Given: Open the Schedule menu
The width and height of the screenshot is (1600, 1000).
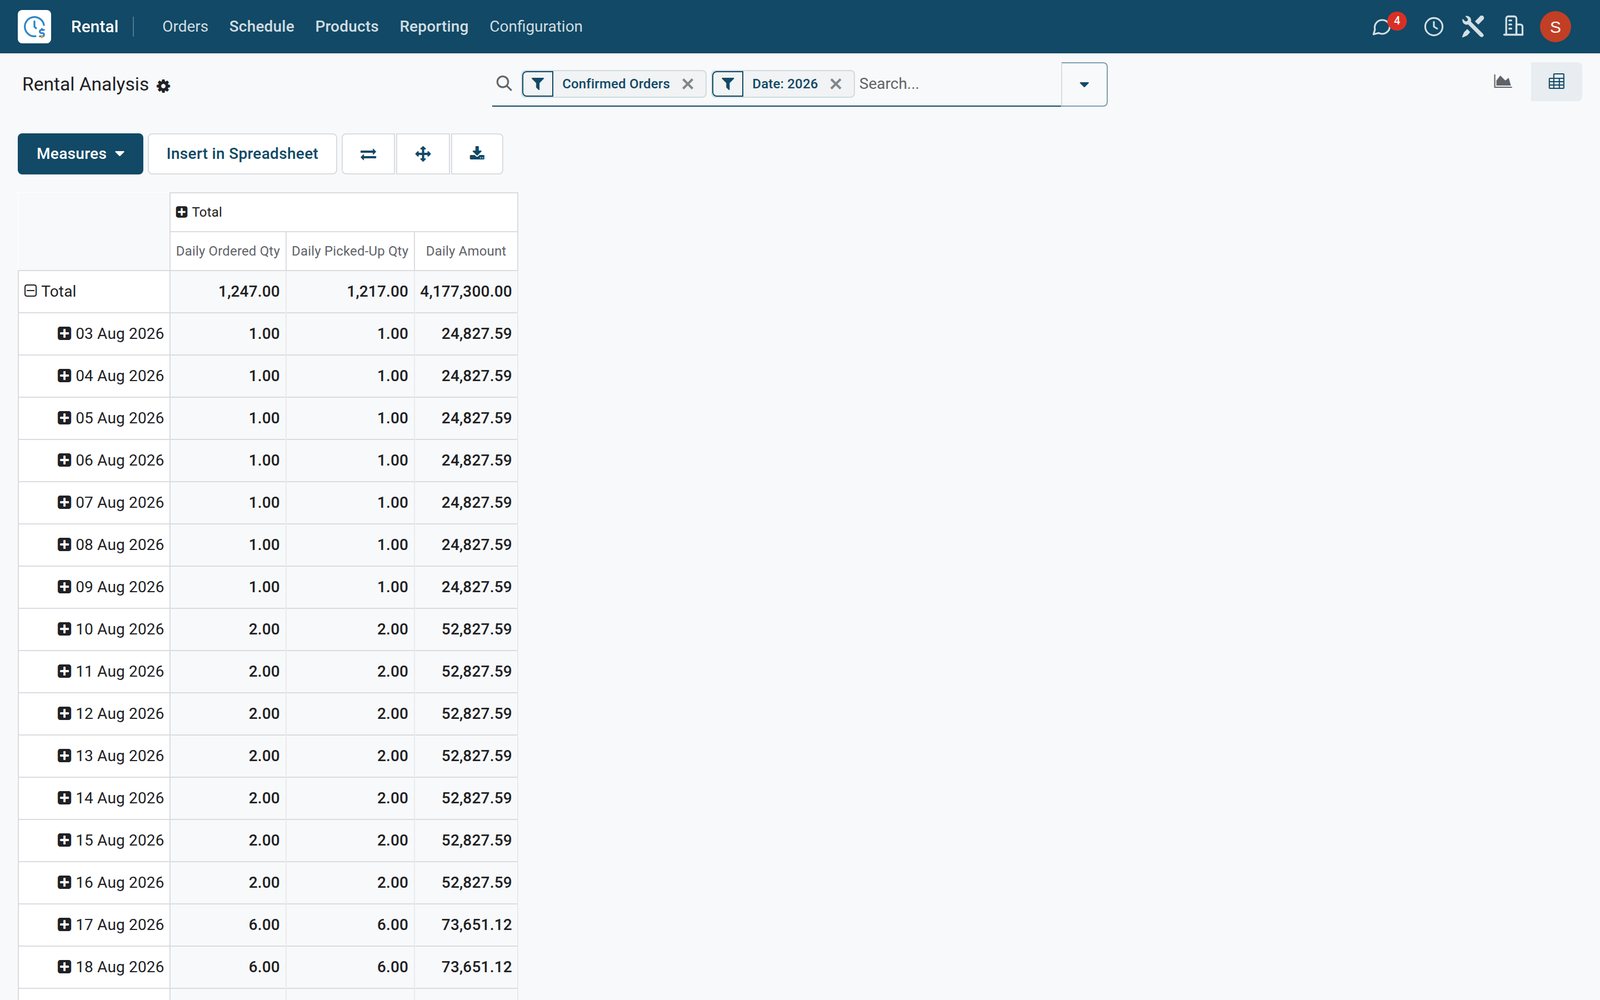Looking at the screenshot, I should click(261, 27).
